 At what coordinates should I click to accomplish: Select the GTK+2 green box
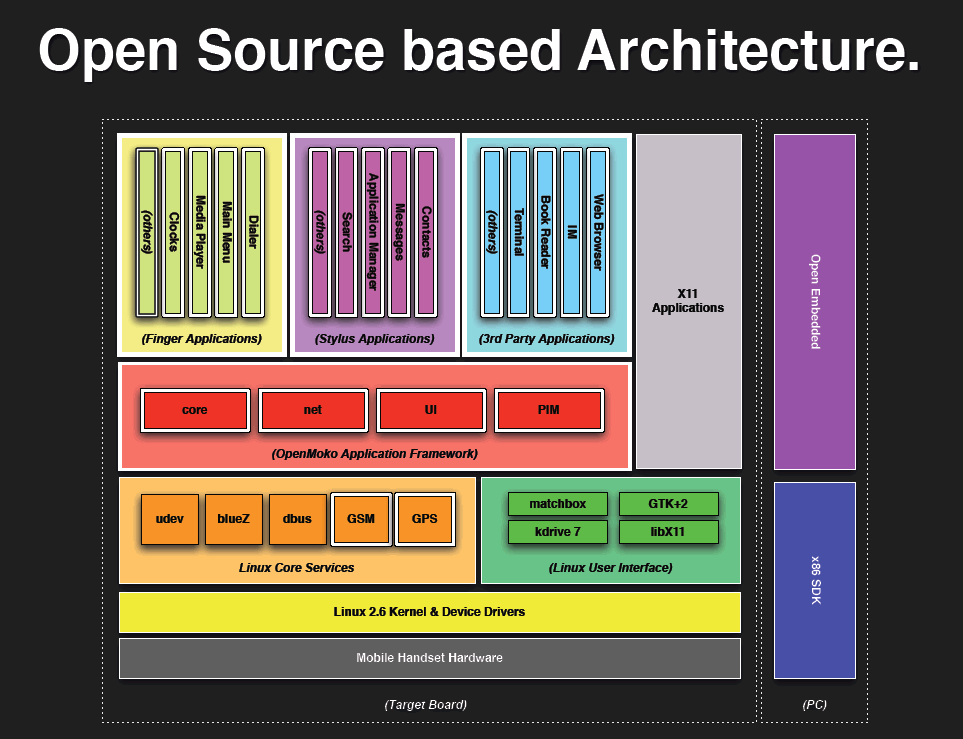[668, 504]
